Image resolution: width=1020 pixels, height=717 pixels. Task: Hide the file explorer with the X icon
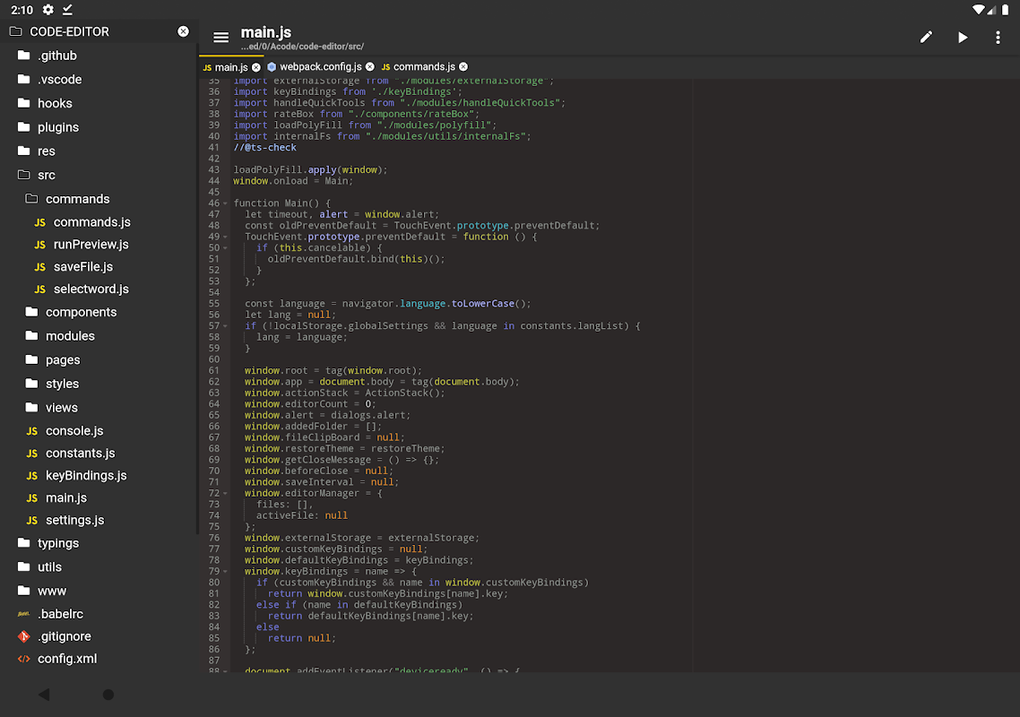click(183, 31)
